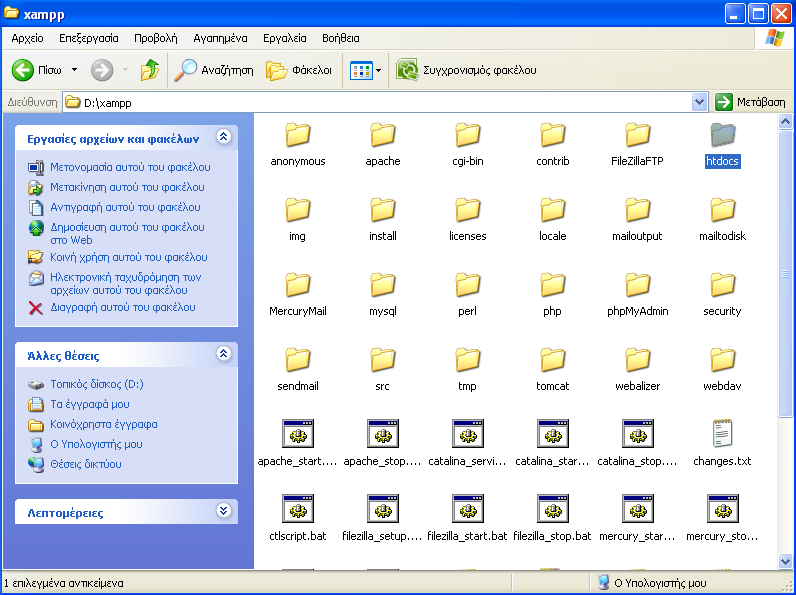Click Μετονομασία αυτού του φακέλου link
This screenshot has width=796, height=595.
pyautogui.click(x=130, y=167)
